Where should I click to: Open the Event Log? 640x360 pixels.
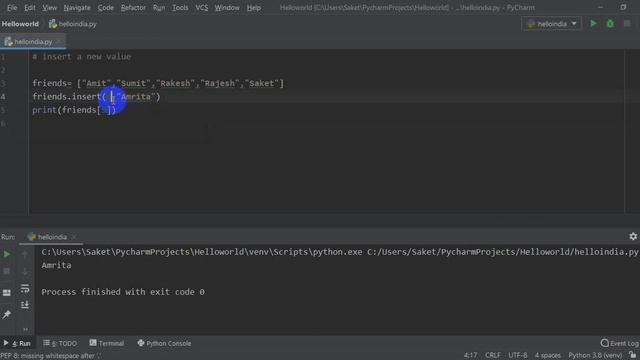(x=620, y=343)
